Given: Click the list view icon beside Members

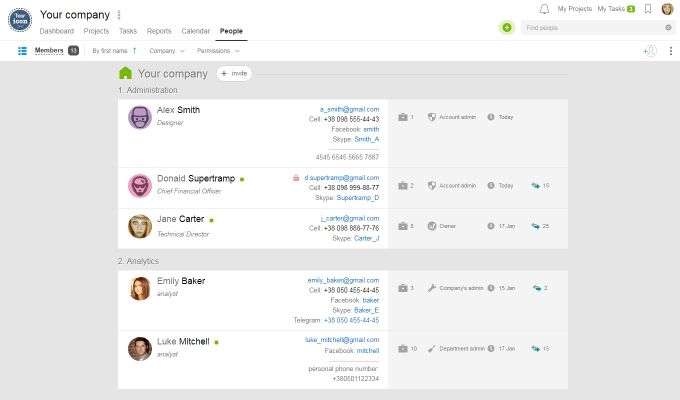Looking at the screenshot, I should 22,50.
